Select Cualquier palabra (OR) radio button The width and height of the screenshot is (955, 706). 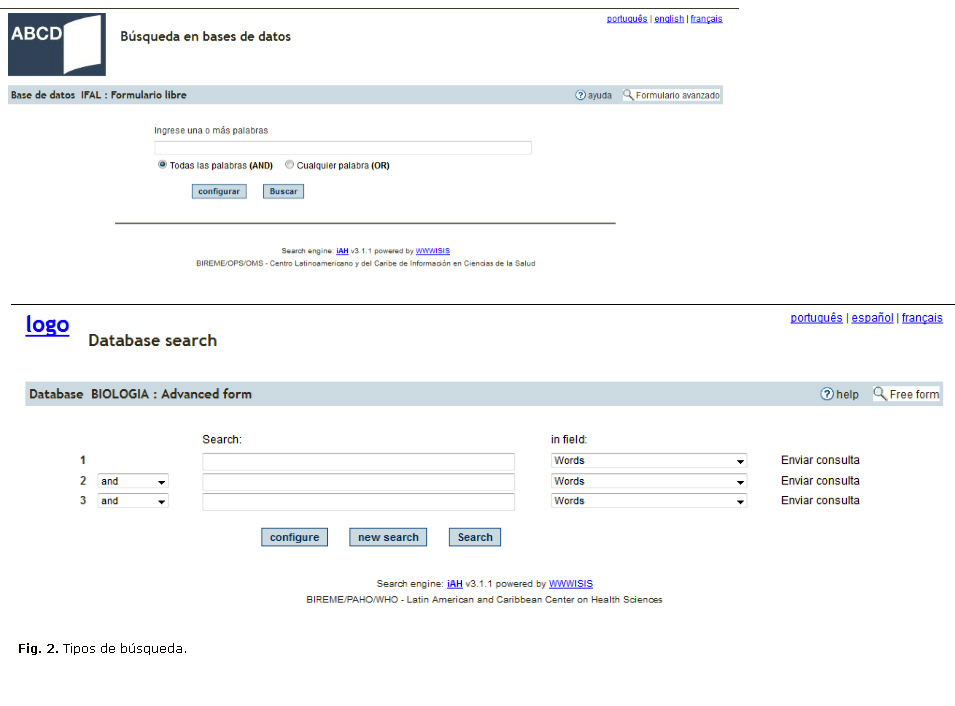pos(289,165)
